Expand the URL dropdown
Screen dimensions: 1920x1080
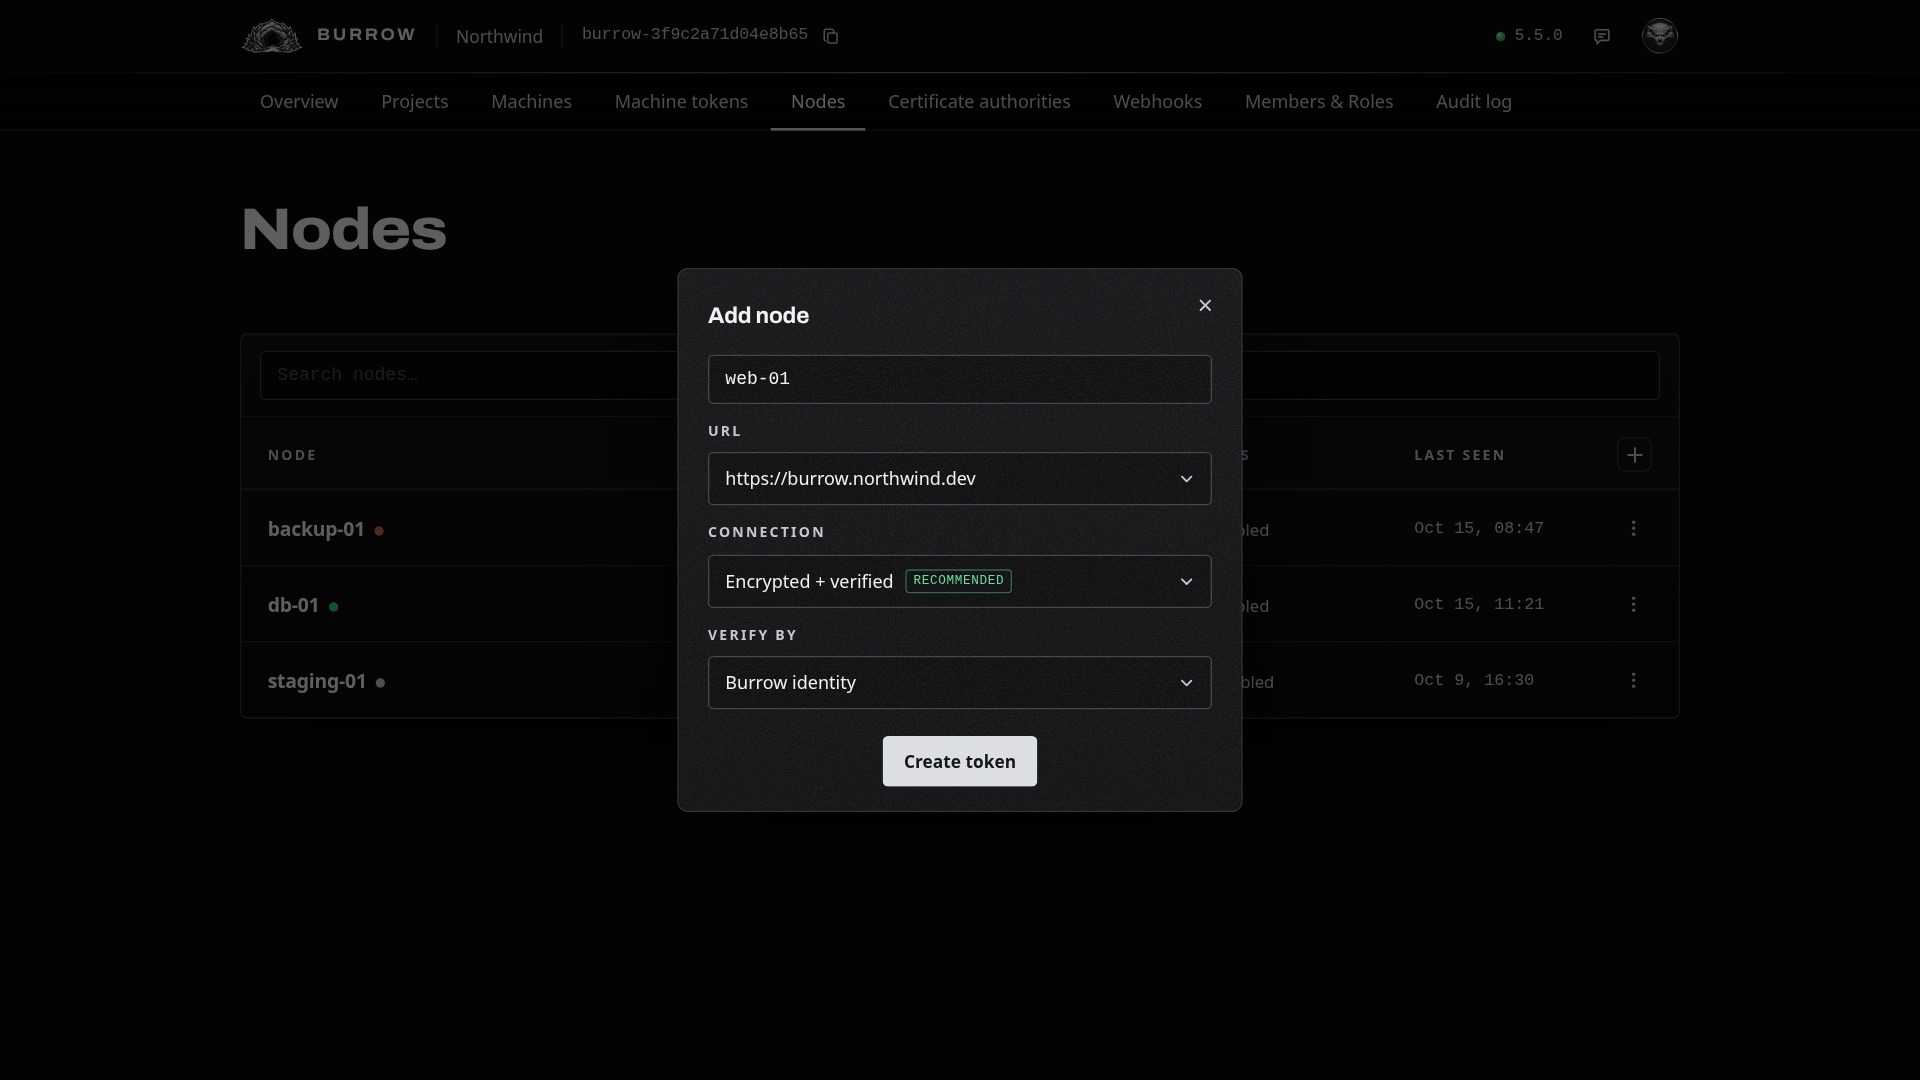(x=959, y=478)
